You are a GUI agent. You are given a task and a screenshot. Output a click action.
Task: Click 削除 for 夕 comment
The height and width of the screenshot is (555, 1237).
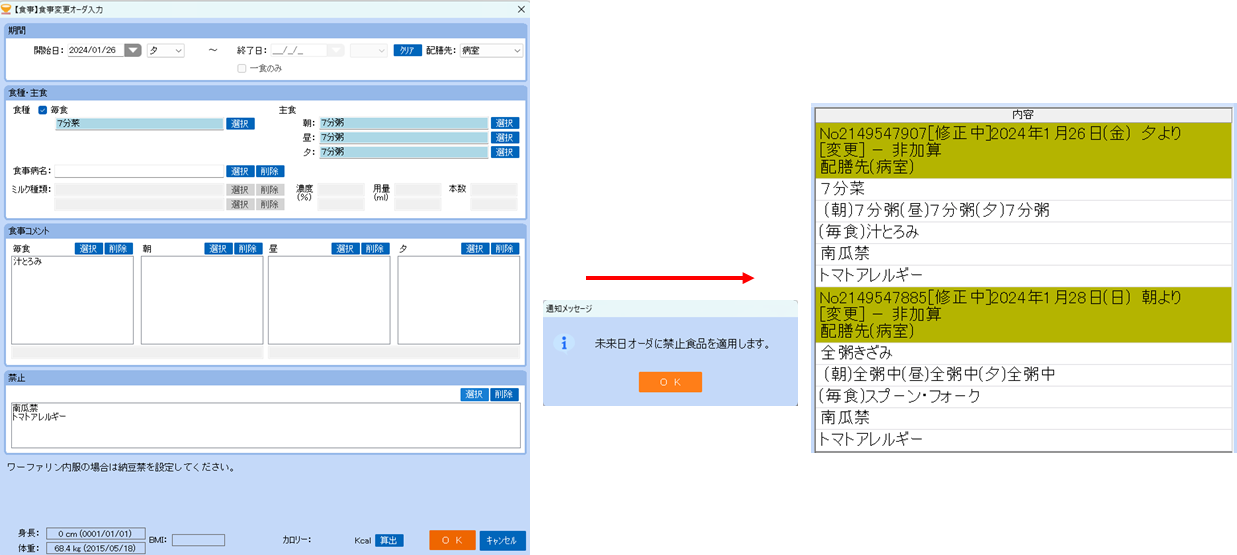tap(506, 248)
